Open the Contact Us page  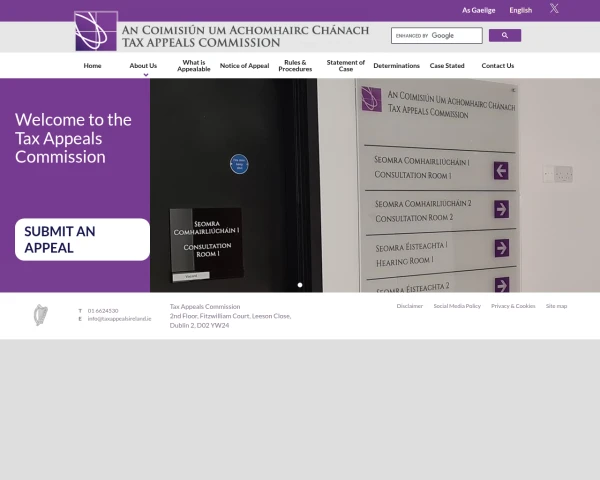point(497,65)
